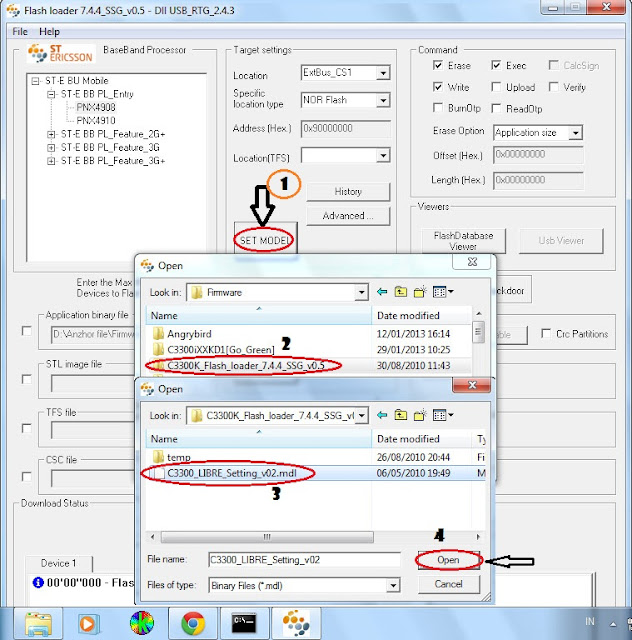Viewport: 632px width, 640px height.
Task: Enable the Crc Partitions checkbox
Action: (546, 333)
